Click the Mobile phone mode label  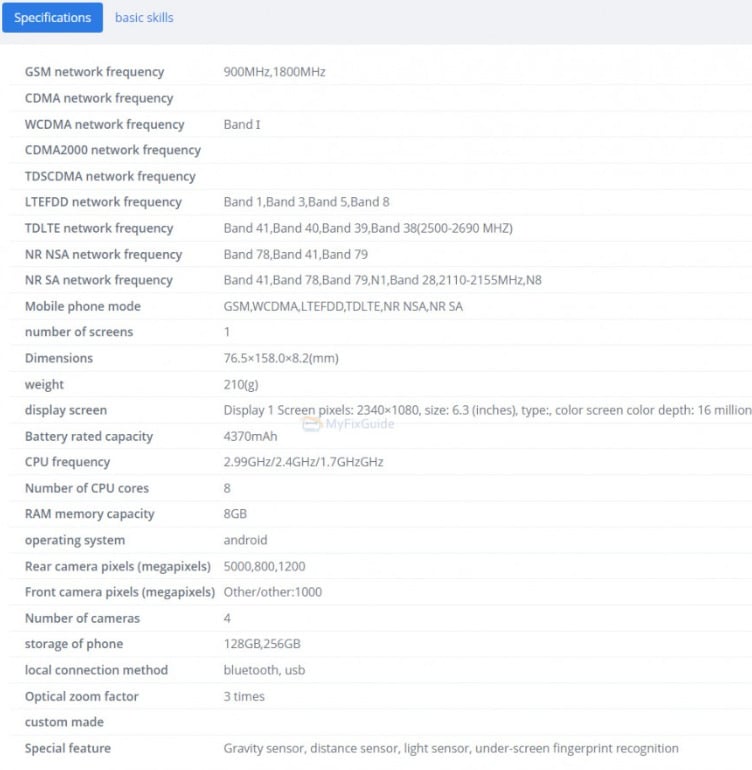pyautogui.click(x=83, y=306)
